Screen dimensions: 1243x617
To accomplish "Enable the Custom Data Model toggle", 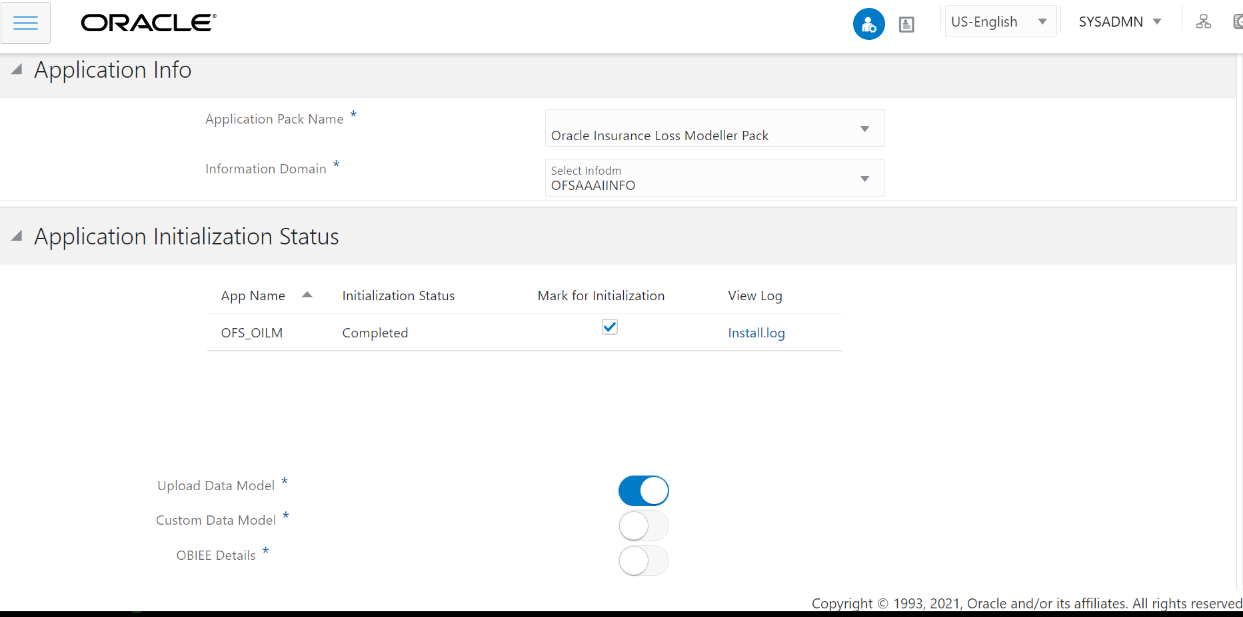I will click(643, 526).
